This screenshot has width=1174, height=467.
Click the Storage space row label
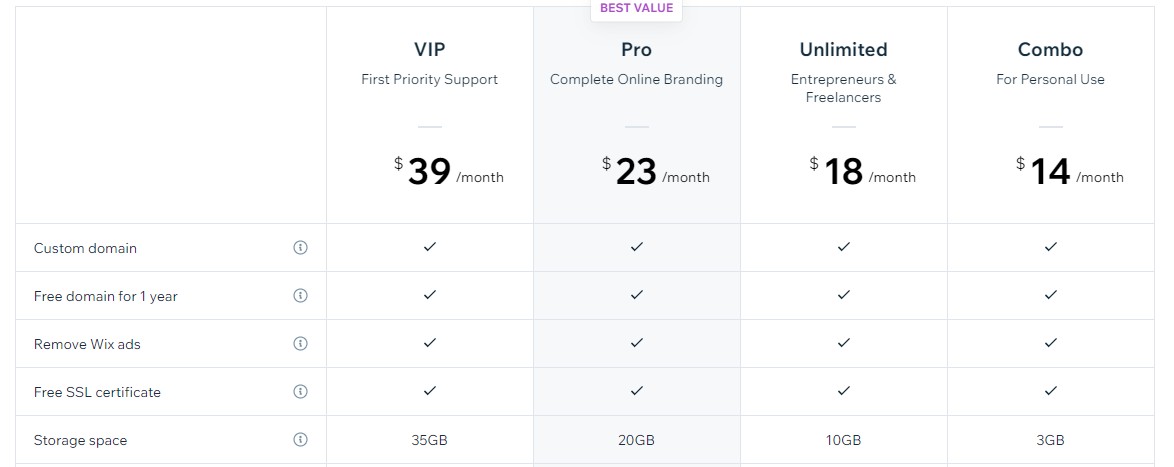click(80, 440)
